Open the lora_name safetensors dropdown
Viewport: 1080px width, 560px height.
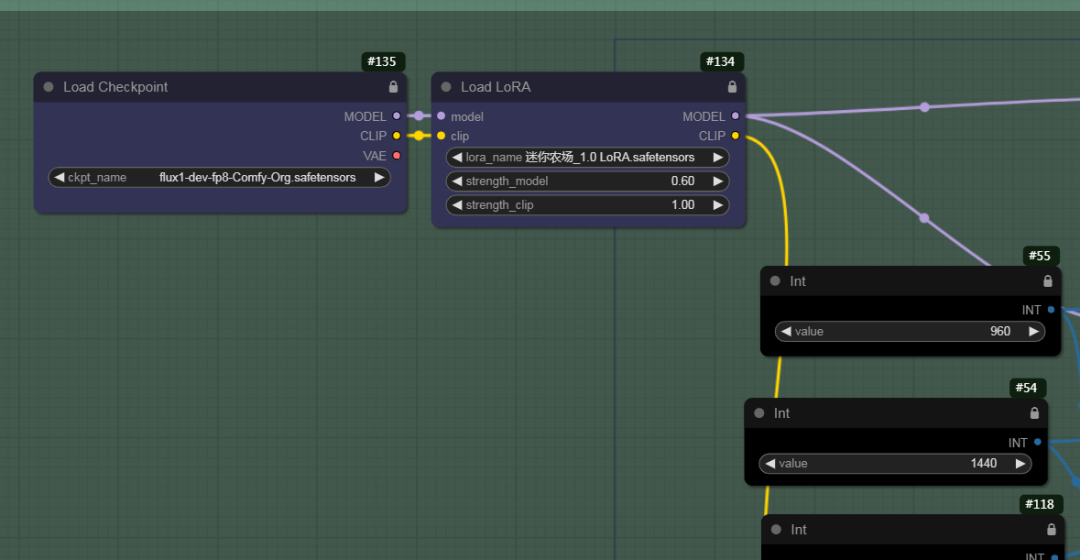(588, 157)
